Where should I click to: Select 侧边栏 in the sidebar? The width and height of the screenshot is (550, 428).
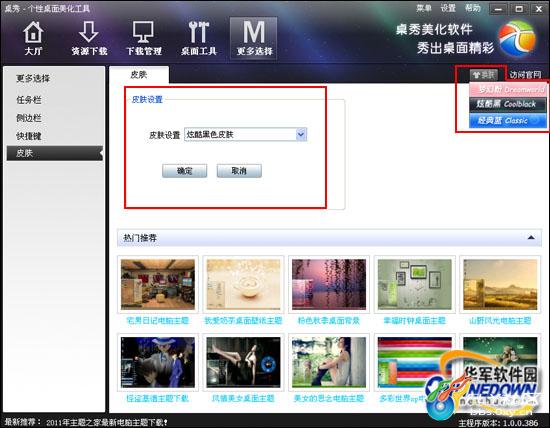click(x=29, y=118)
